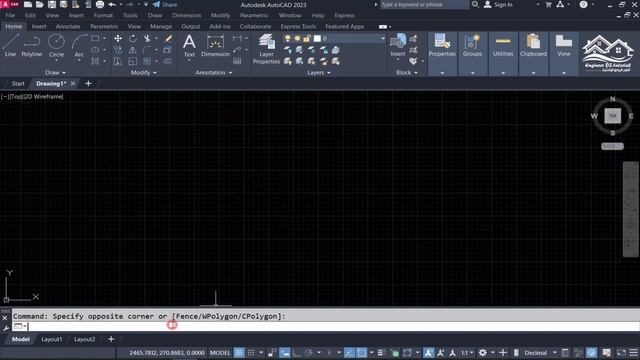Viewport: 640px width, 360px height.
Task: Click the Scale tool
Action: click(133, 61)
